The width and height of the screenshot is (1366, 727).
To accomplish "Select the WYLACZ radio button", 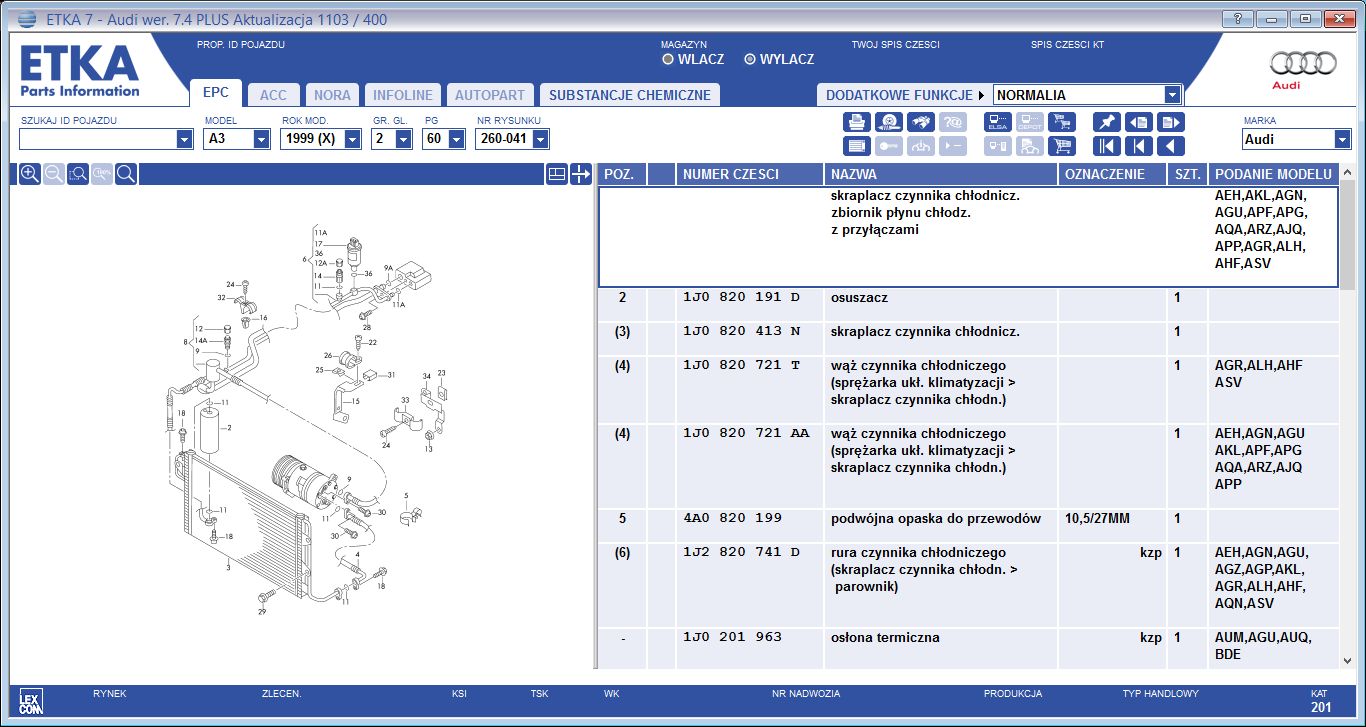I will (x=750, y=59).
